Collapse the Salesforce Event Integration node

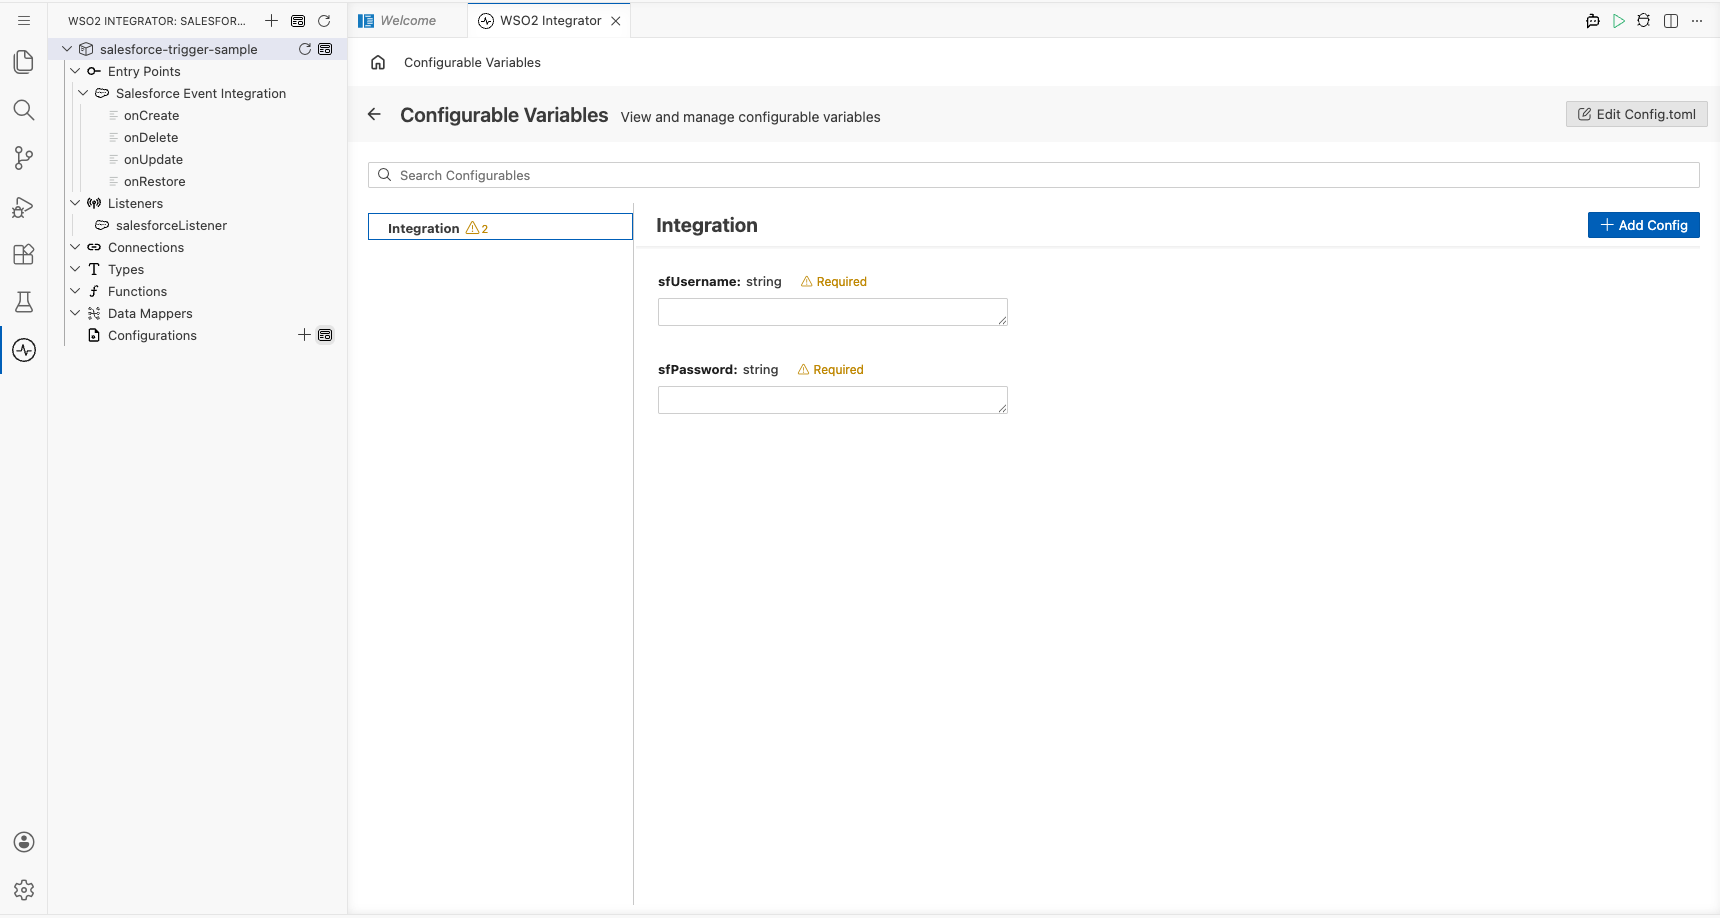83,93
